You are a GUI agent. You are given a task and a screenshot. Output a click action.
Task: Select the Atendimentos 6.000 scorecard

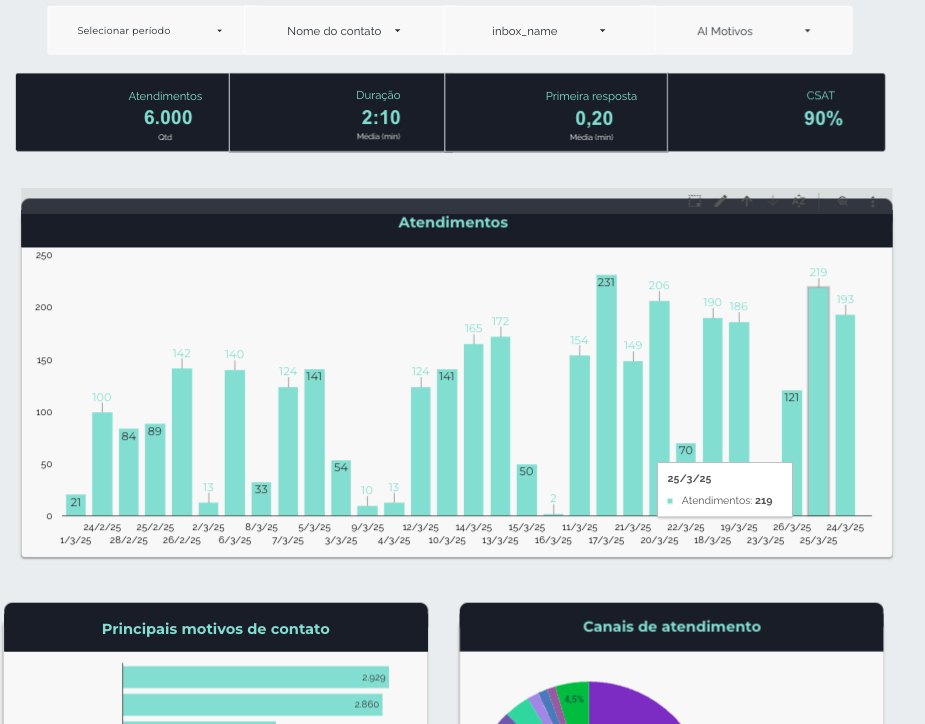[123, 112]
